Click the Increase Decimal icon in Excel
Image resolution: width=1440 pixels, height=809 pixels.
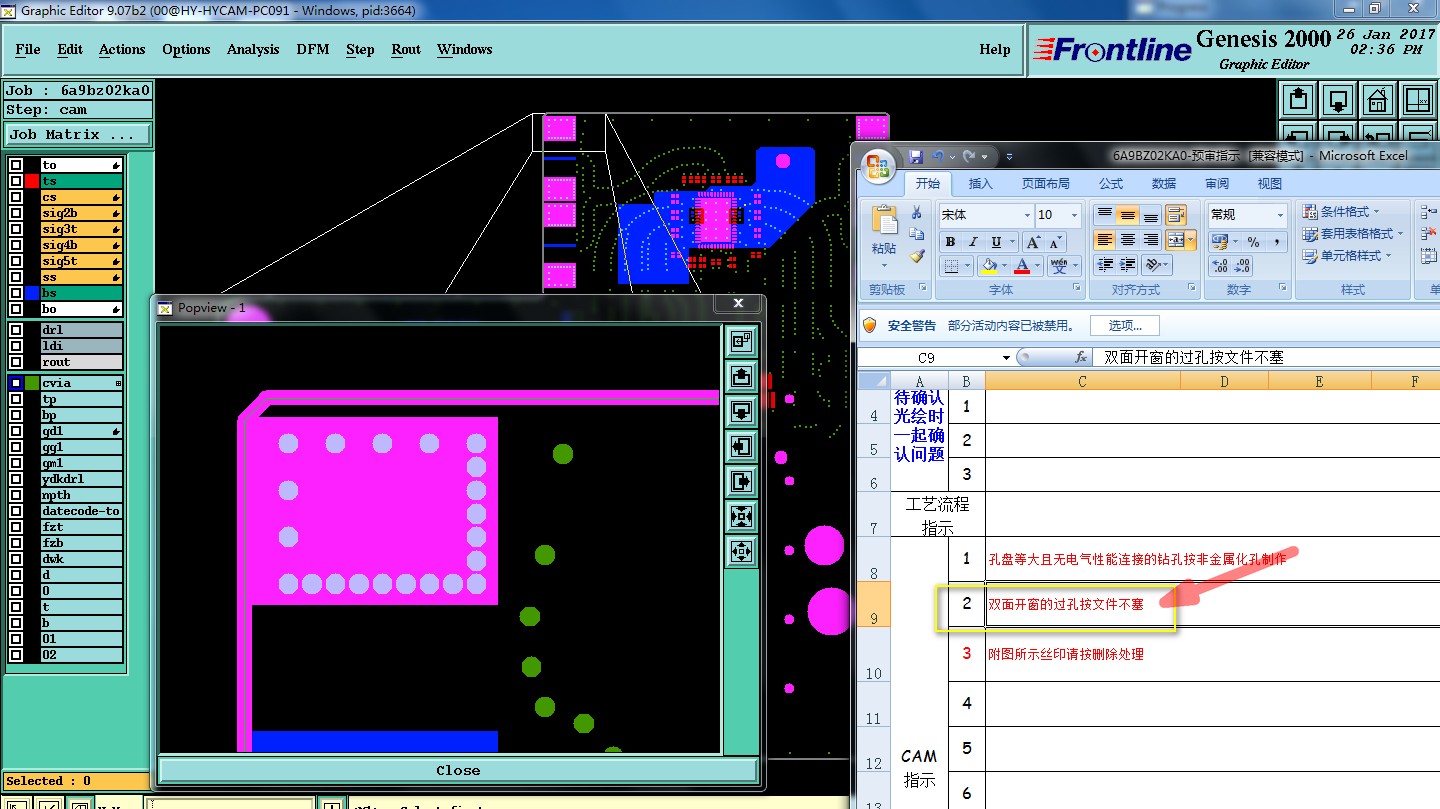point(1220,266)
